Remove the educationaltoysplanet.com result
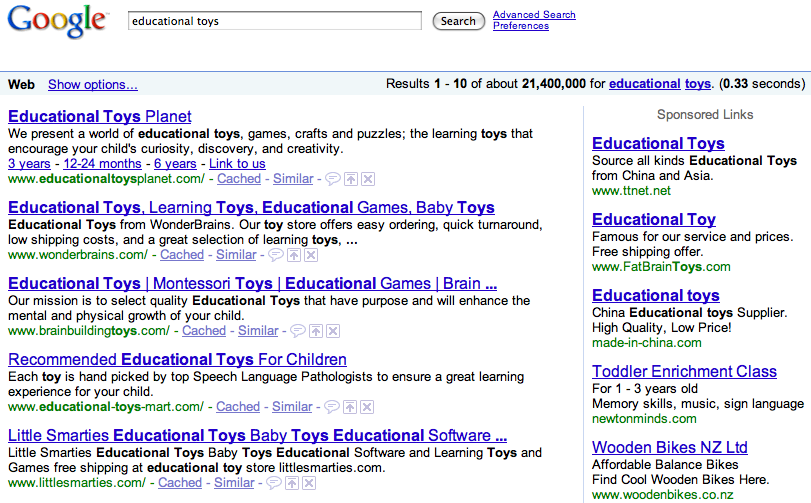This screenshot has width=811, height=503. pyautogui.click(x=368, y=179)
